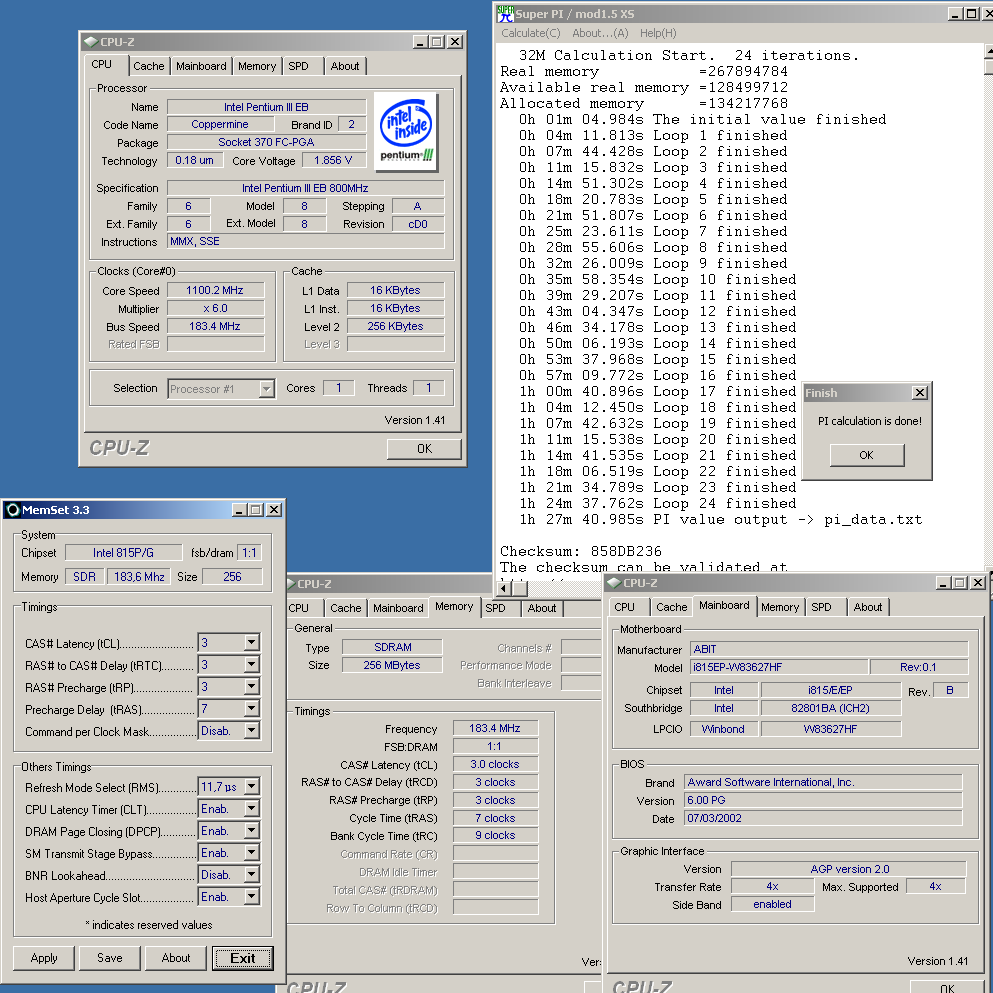Open the SM Transmit Stage Bypass dropdown
The height and width of the screenshot is (993, 993).
251,853
